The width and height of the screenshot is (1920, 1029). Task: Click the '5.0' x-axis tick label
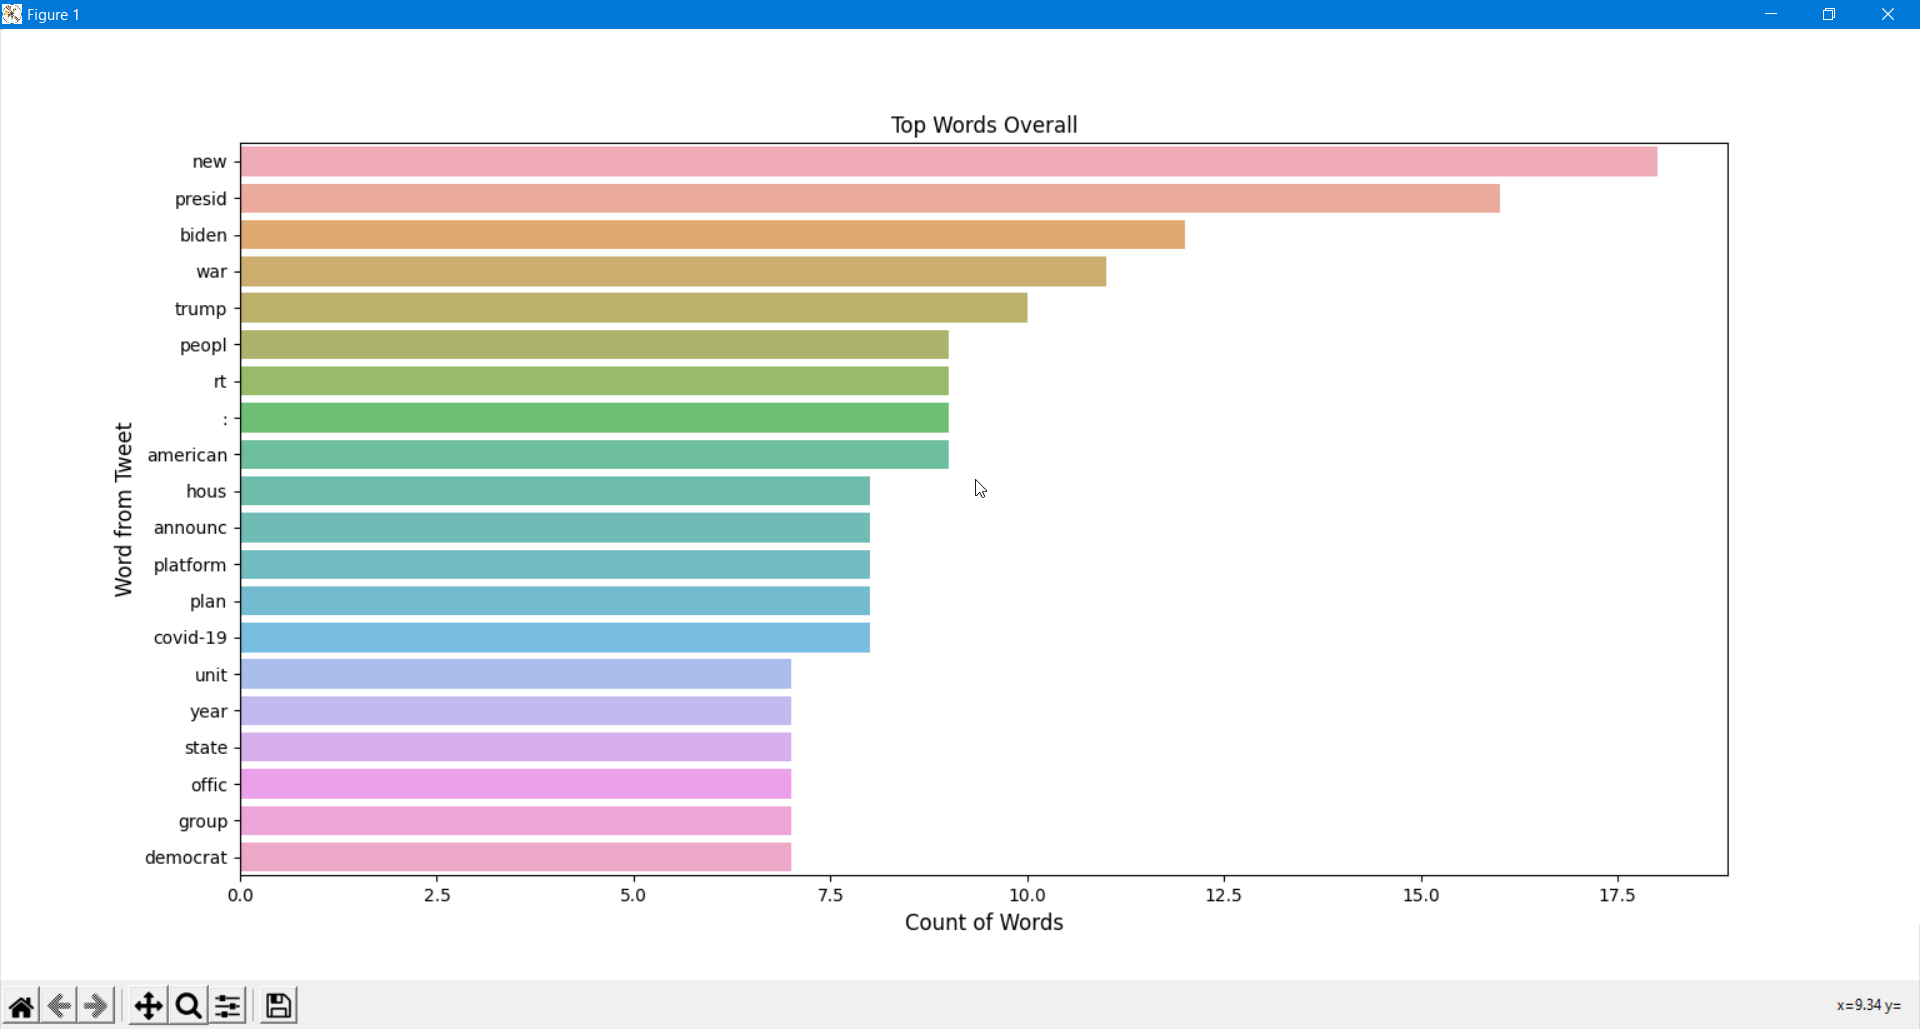coord(634,895)
